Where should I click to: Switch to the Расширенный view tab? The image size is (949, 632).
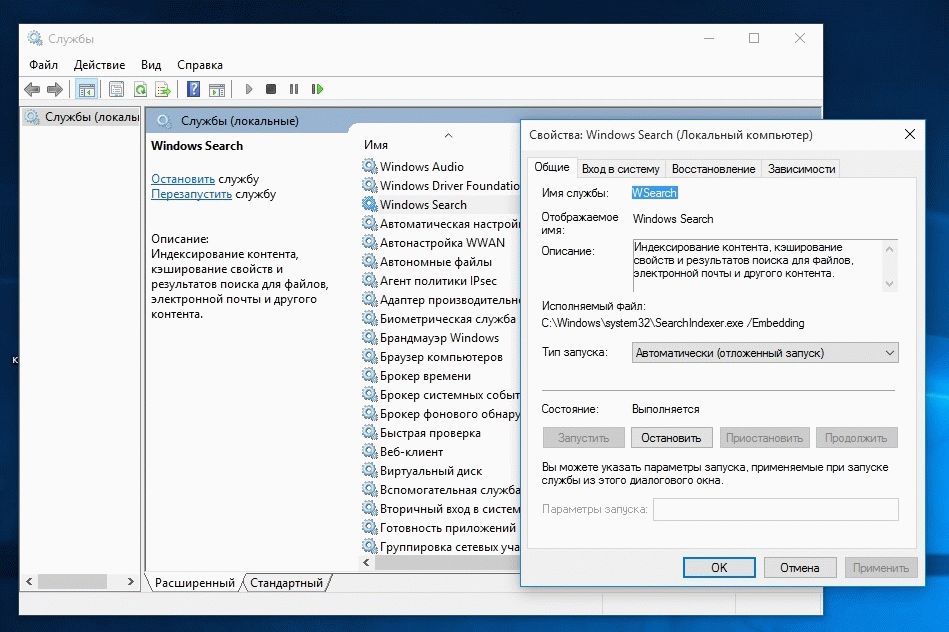point(194,583)
